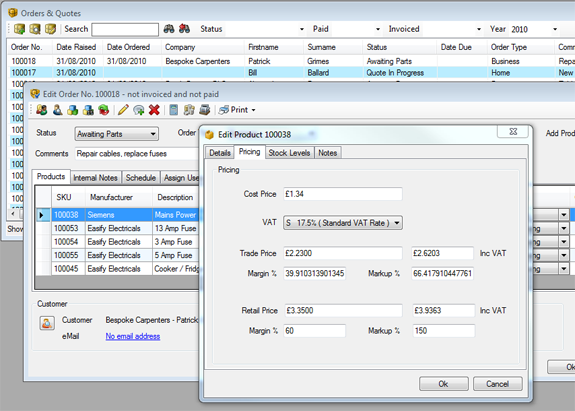Open the Year 2010 dropdown
Screen dimensions: 575x411
[x=555, y=29]
